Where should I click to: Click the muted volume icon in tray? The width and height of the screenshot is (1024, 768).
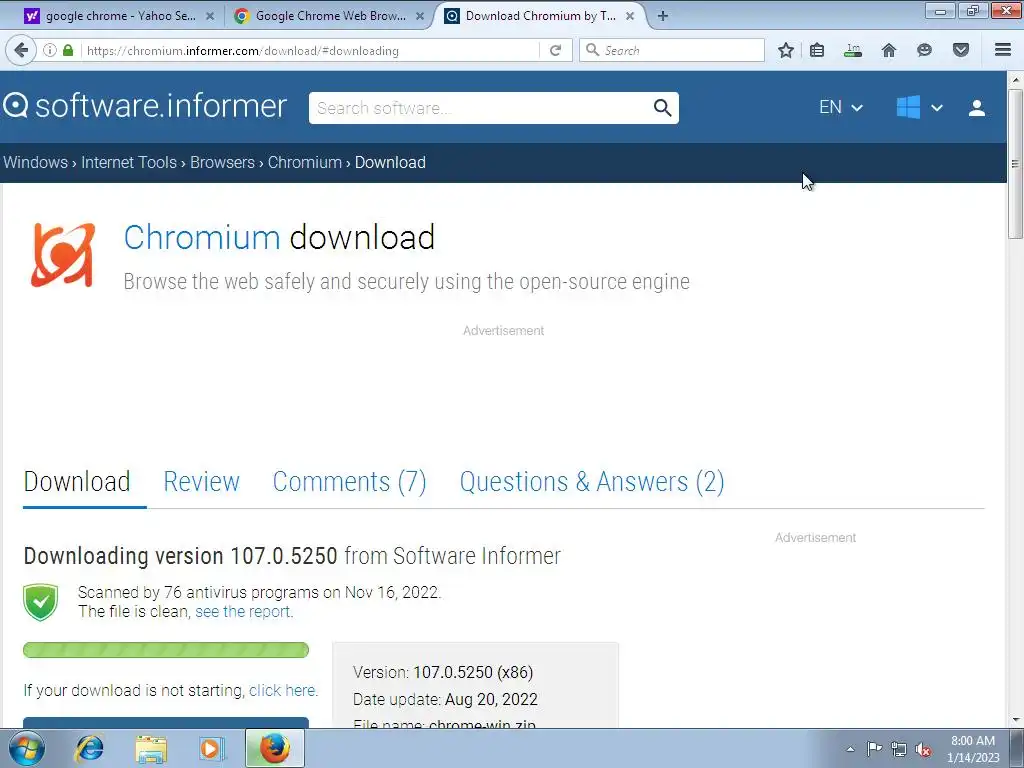pos(923,749)
